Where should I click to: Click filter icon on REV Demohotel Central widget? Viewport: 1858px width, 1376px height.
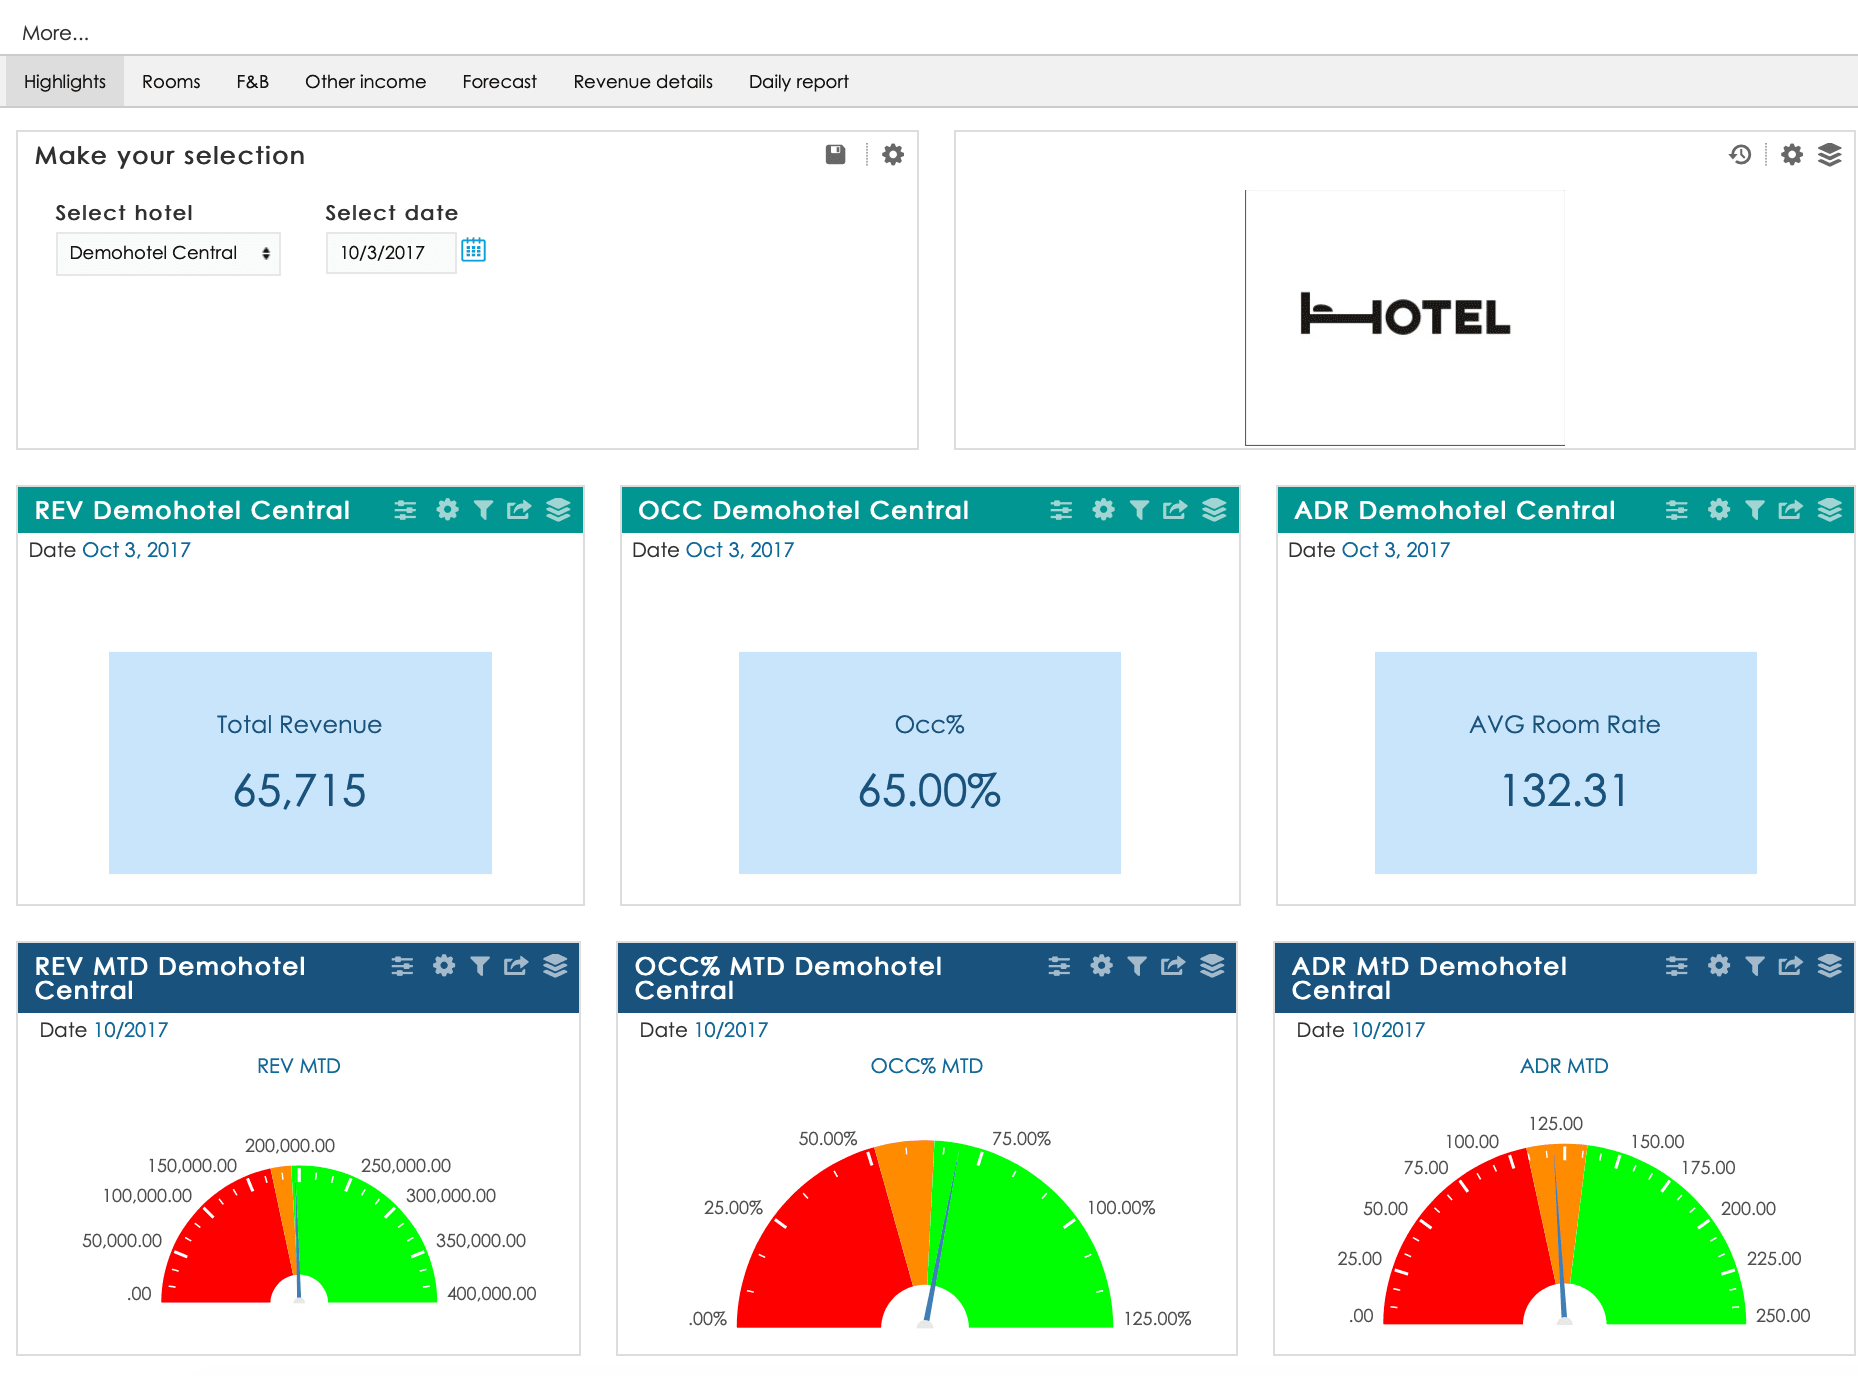coord(483,510)
